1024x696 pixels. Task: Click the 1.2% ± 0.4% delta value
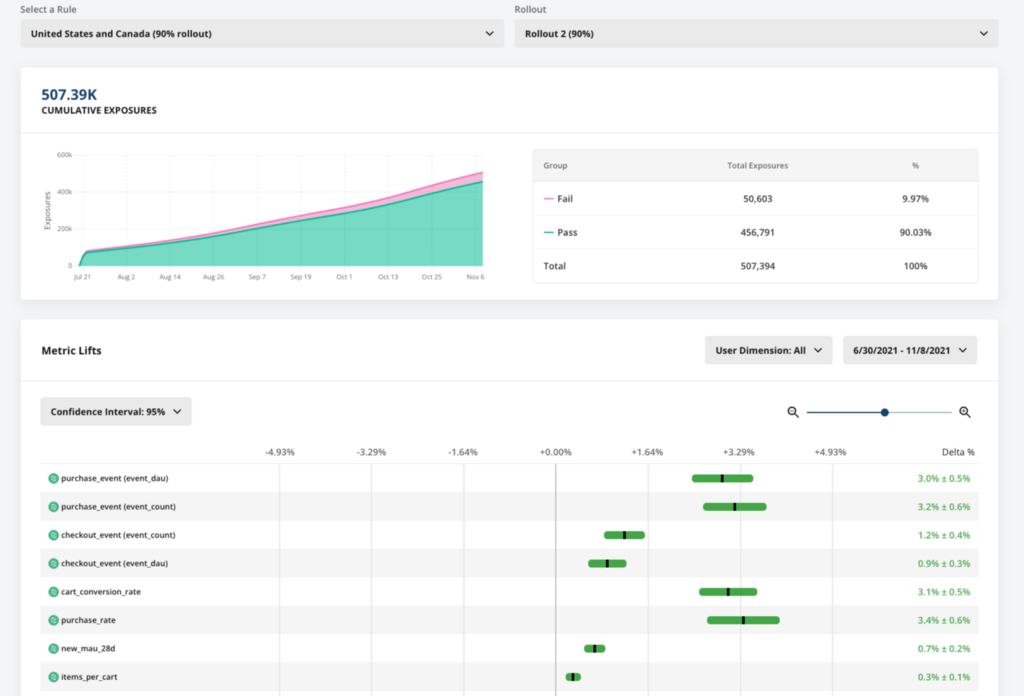point(944,535)
